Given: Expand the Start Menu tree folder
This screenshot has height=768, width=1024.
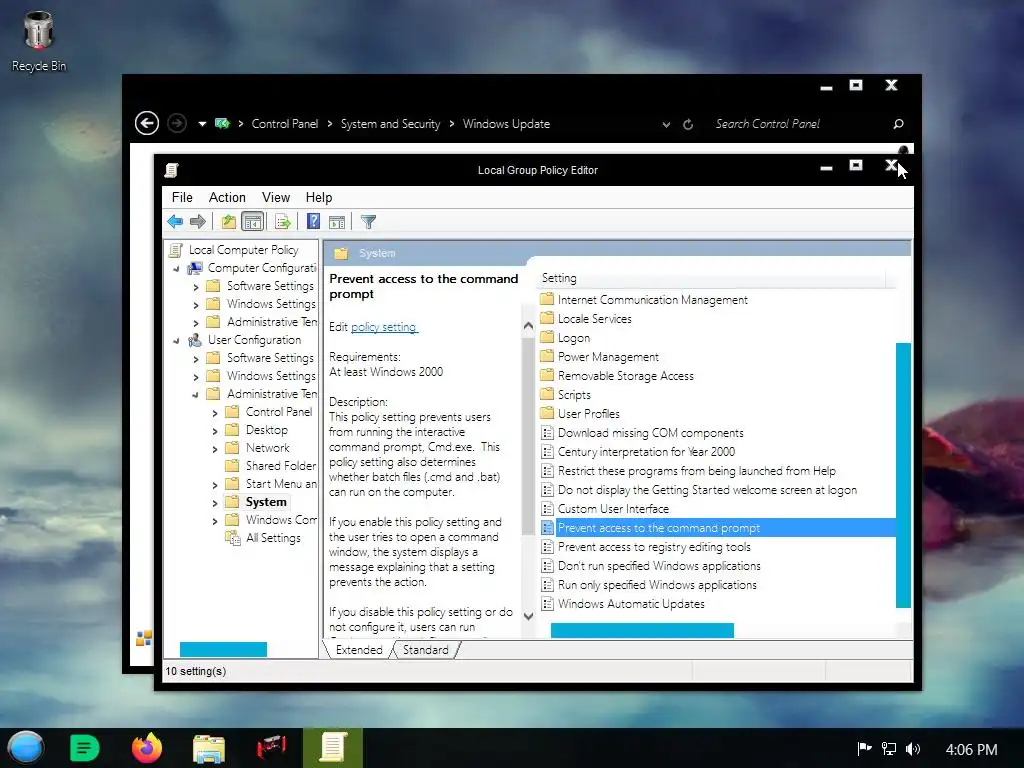Looking at the screenshot, I should pyautogui.click(x=215, y=485).
